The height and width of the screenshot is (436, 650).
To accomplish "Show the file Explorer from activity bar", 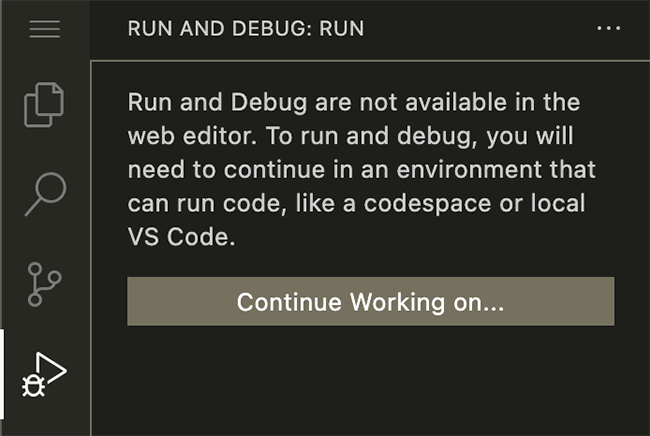I will coord(44,104).
